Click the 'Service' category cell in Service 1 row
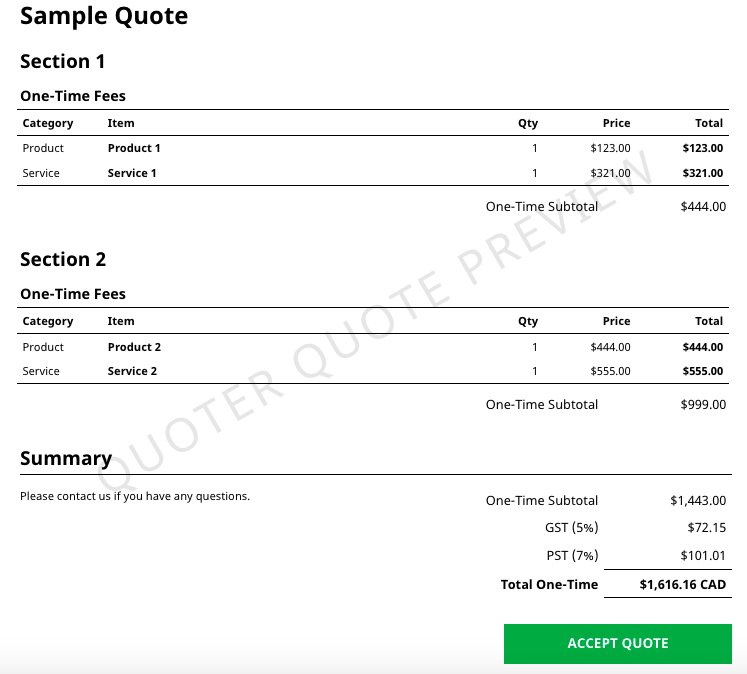This screenshot has width=747, height=674. (x=41, y=173)
